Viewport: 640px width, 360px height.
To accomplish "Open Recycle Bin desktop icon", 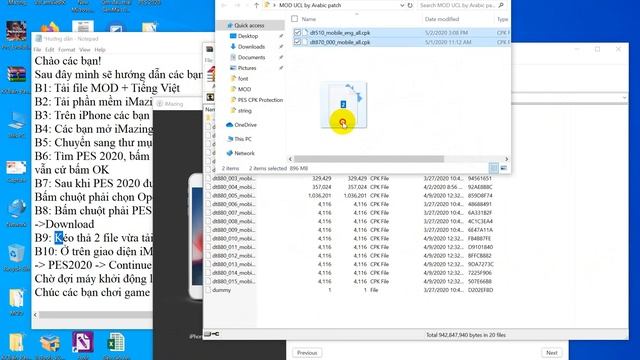I will click(x=16, y=258).
